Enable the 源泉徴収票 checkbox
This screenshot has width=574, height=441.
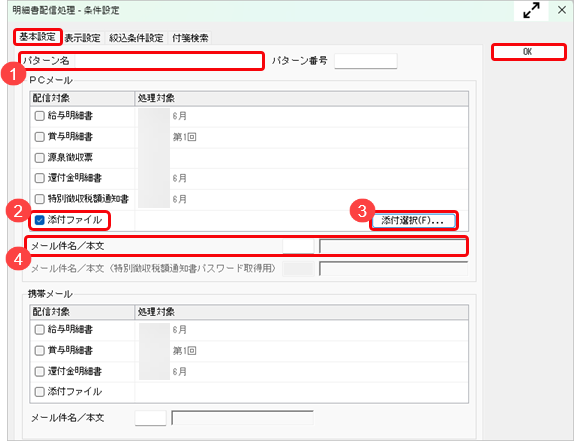(x=39, y=158)
